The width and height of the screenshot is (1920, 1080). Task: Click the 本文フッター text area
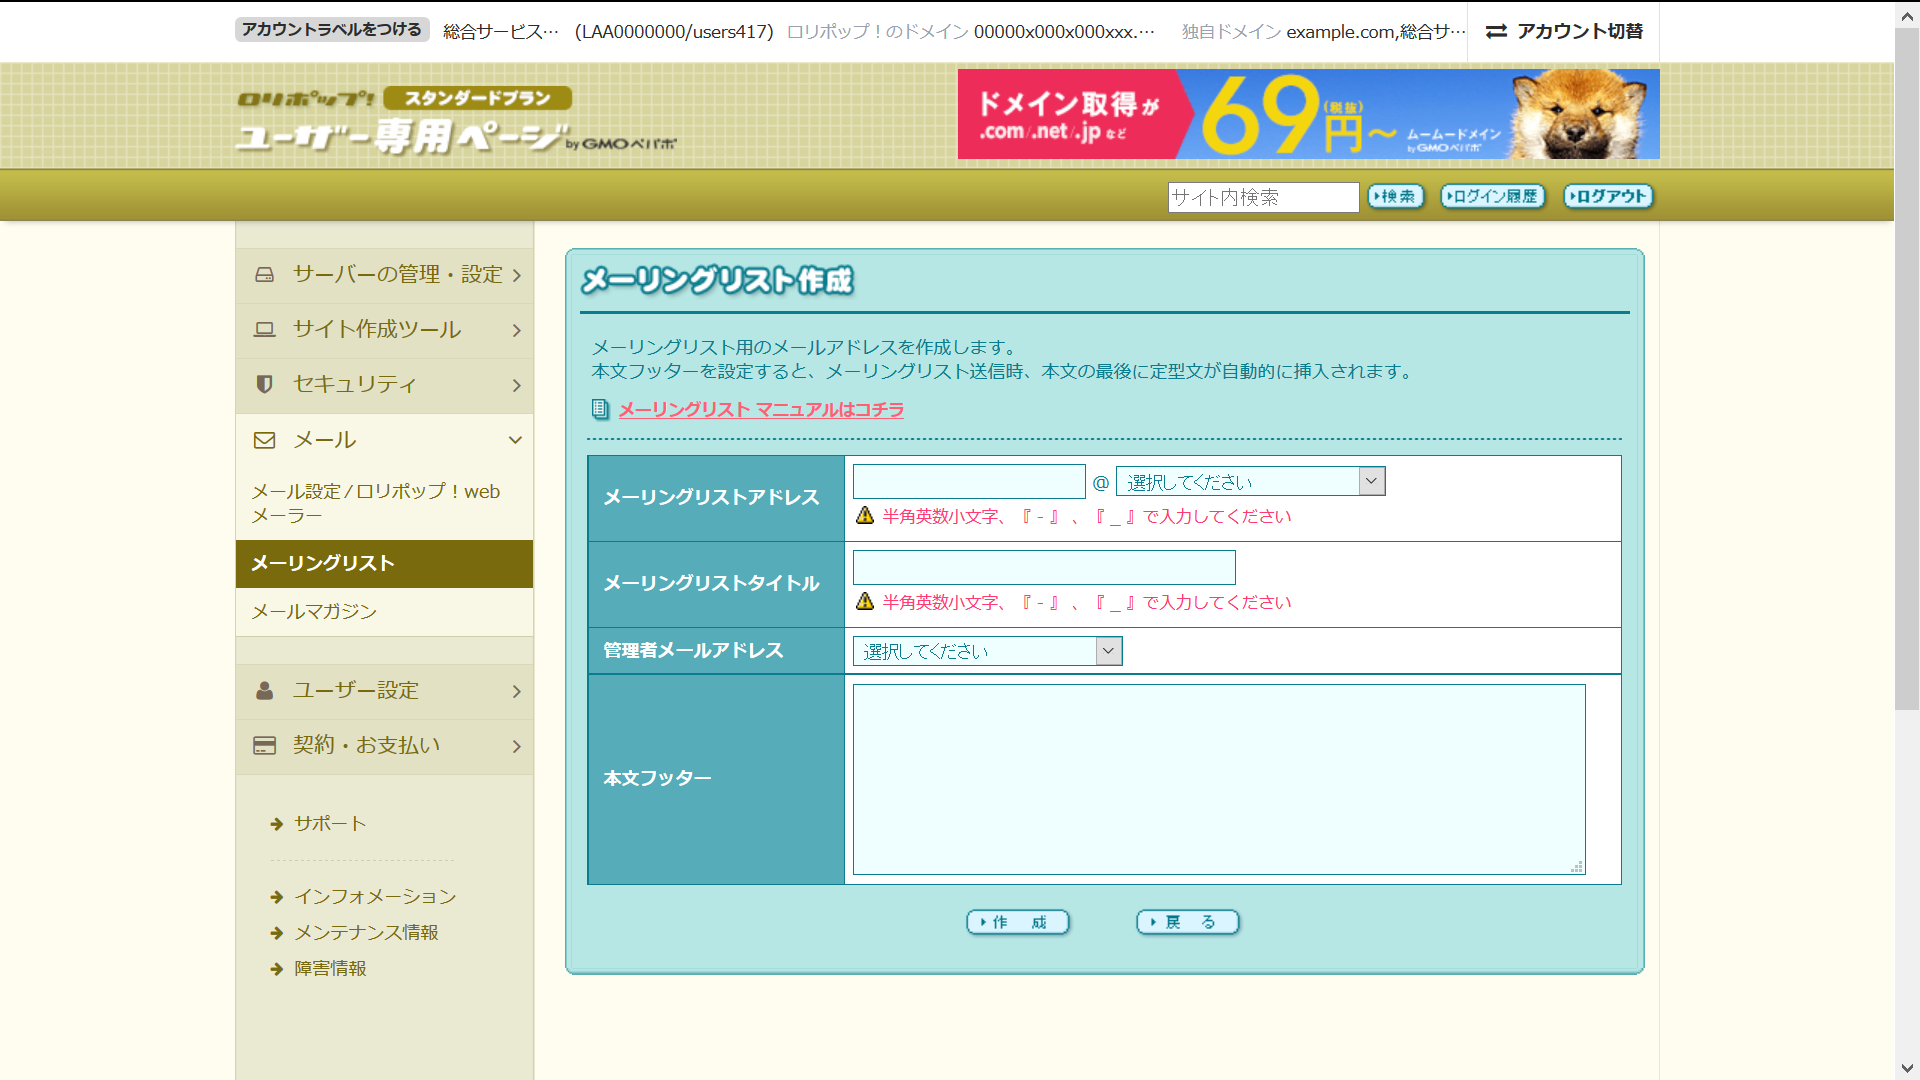pyautogui.click(x=1218, y=779)
